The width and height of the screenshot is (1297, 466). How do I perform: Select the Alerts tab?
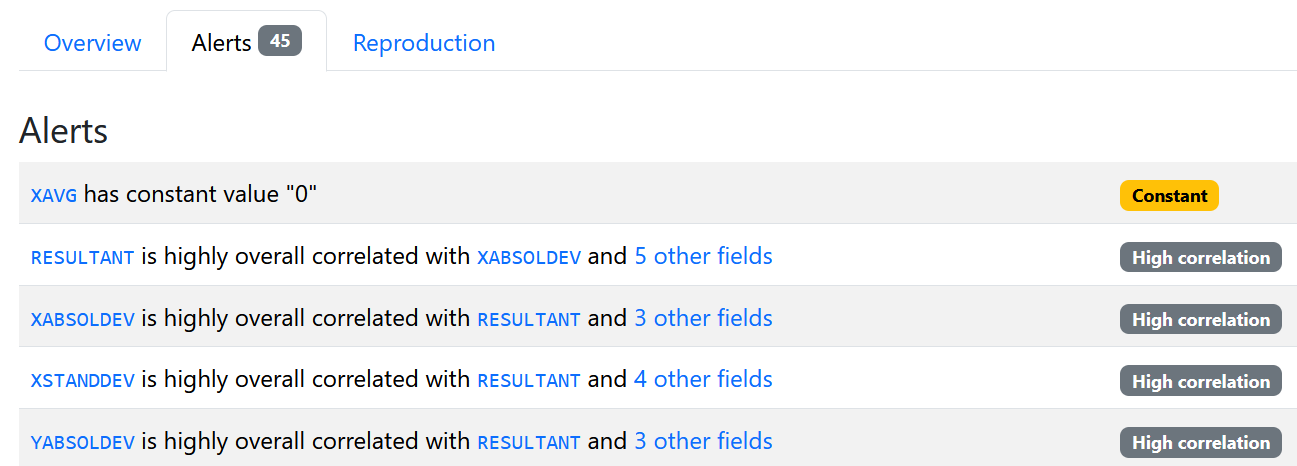coord(246,42)
